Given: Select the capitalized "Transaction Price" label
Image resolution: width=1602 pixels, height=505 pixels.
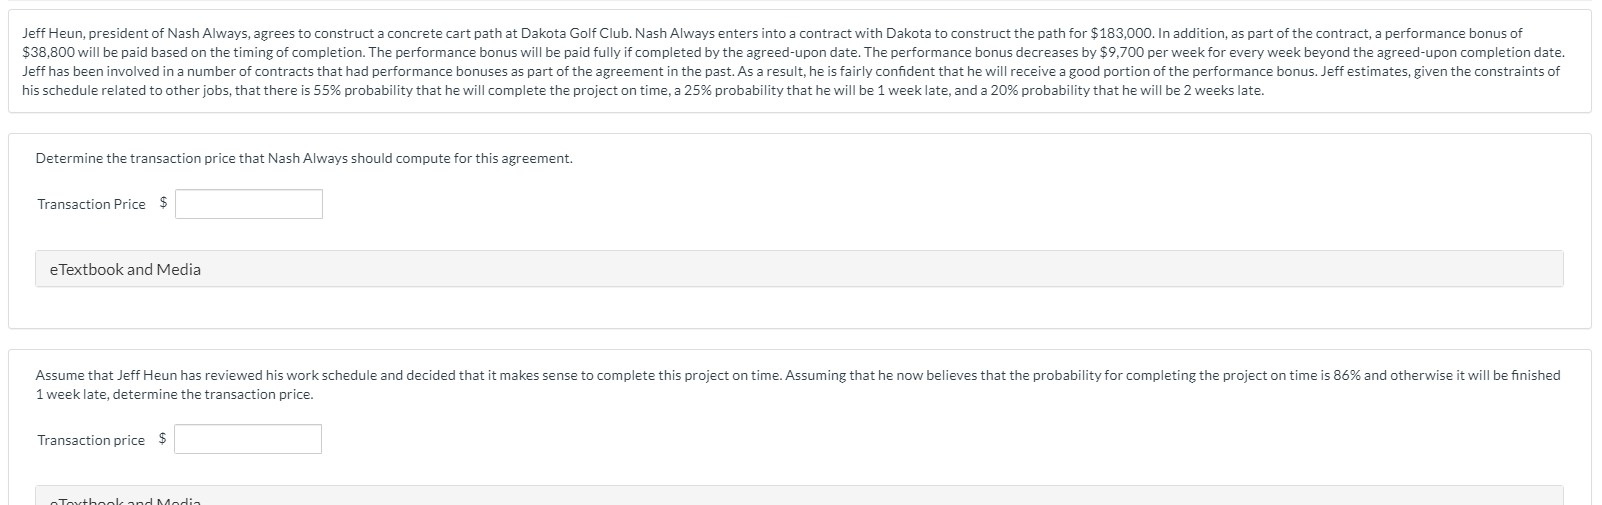Looking at the screenshot, I should [x=91, y=204].
